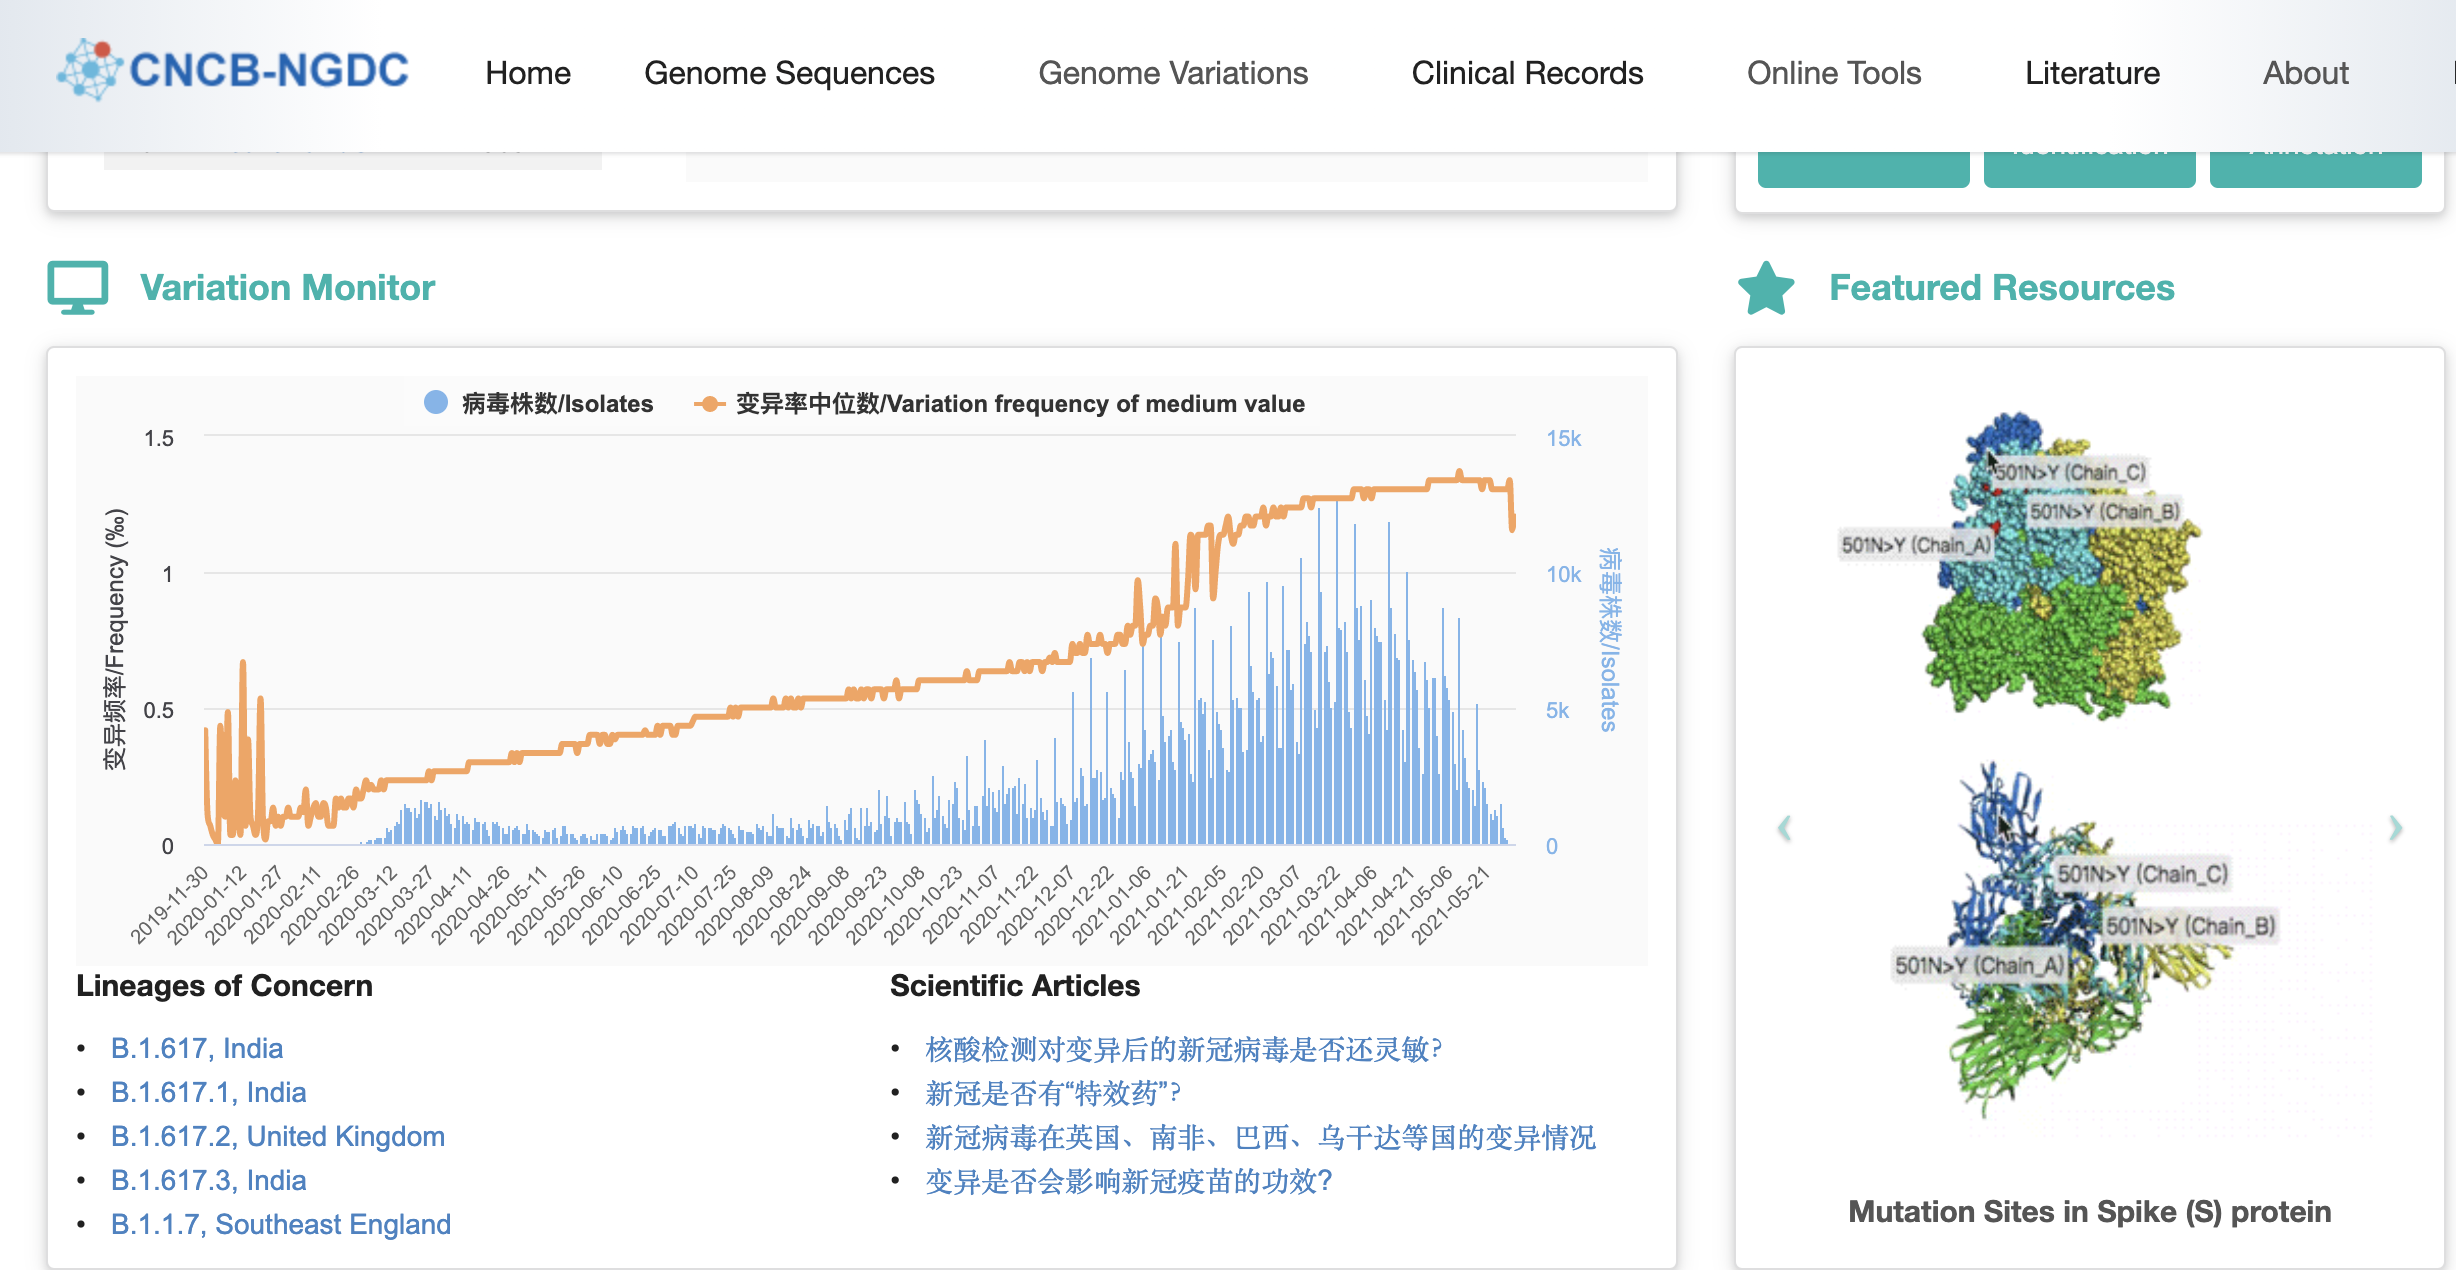Open article 新冠是否有"特效药"?
Viewport: 2456px width, 1270px height.
[1053, 1093]
